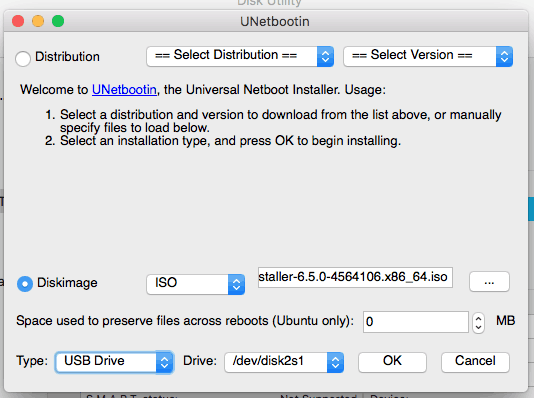Decrease preserved space with down stepper arrow
Screen dimensions: 534x398
(x=478, y=328)
